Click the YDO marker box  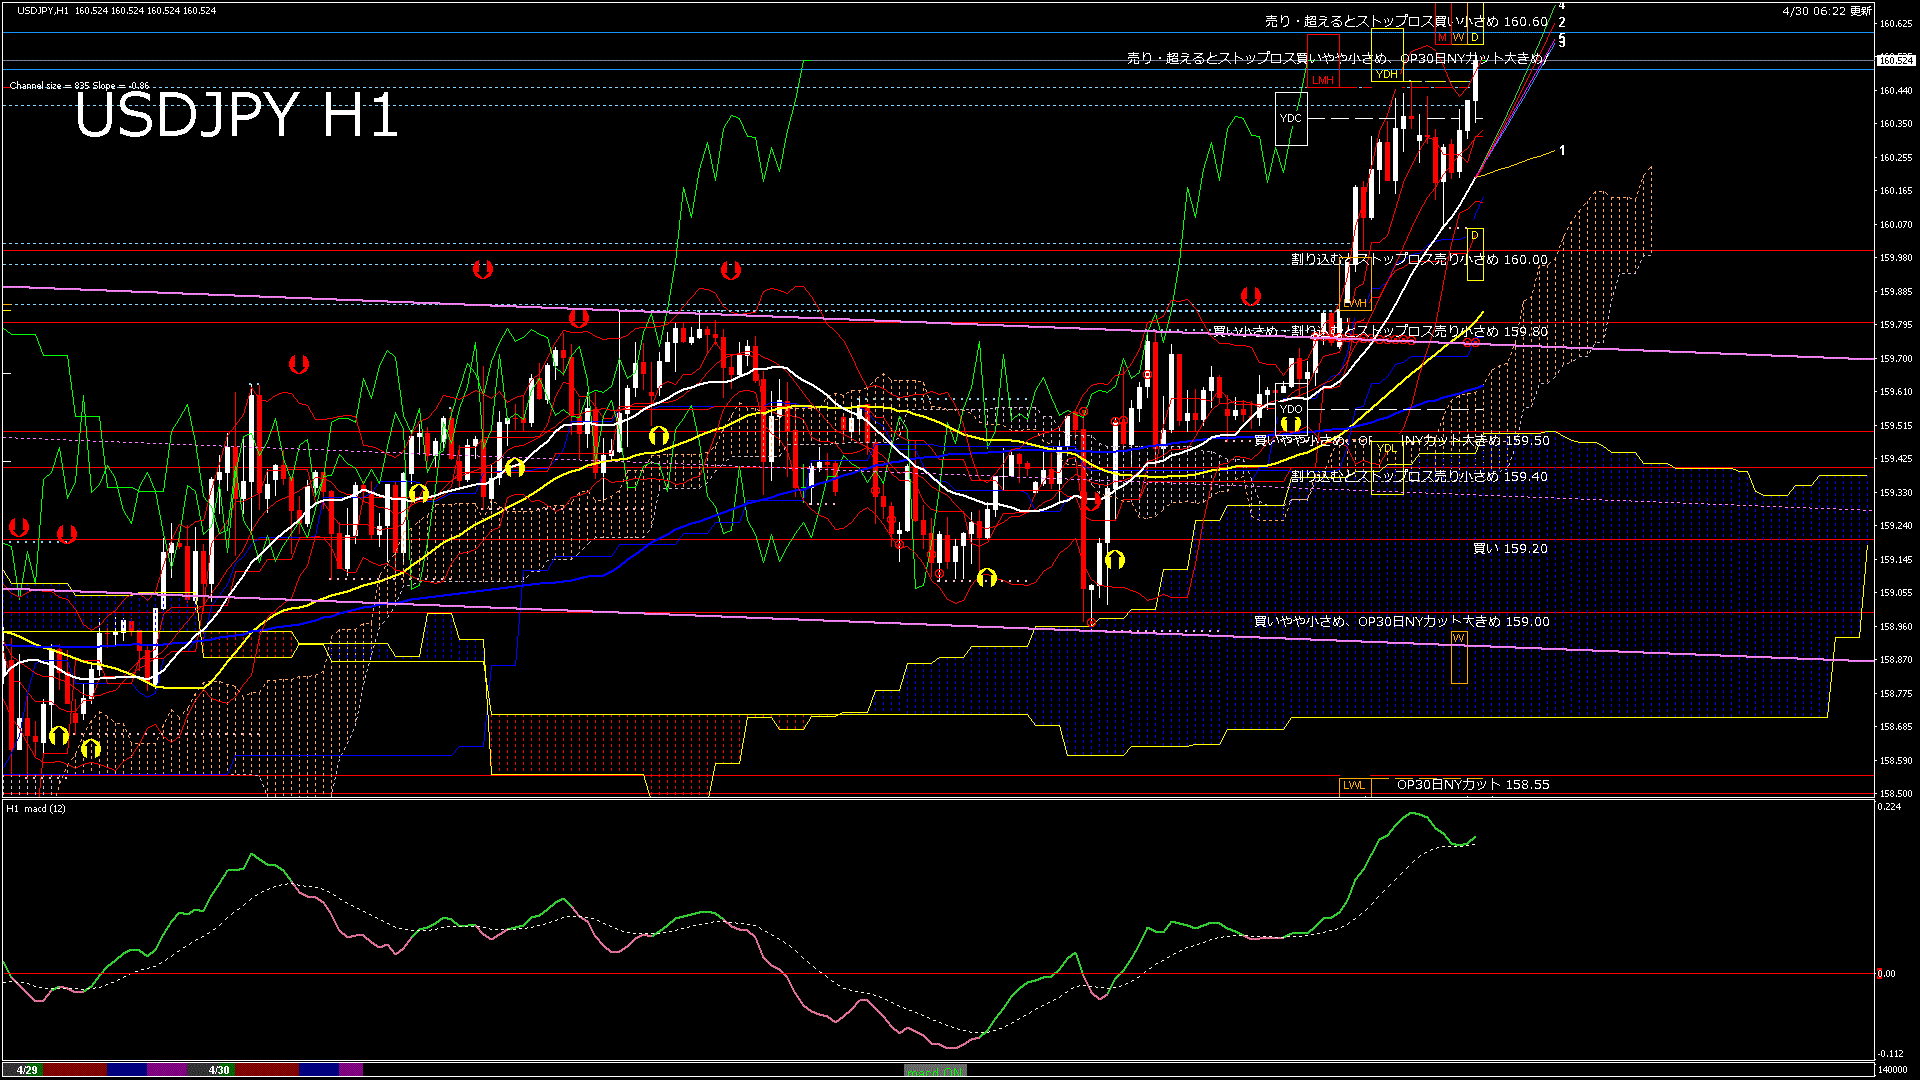(x=1291, y=409)
